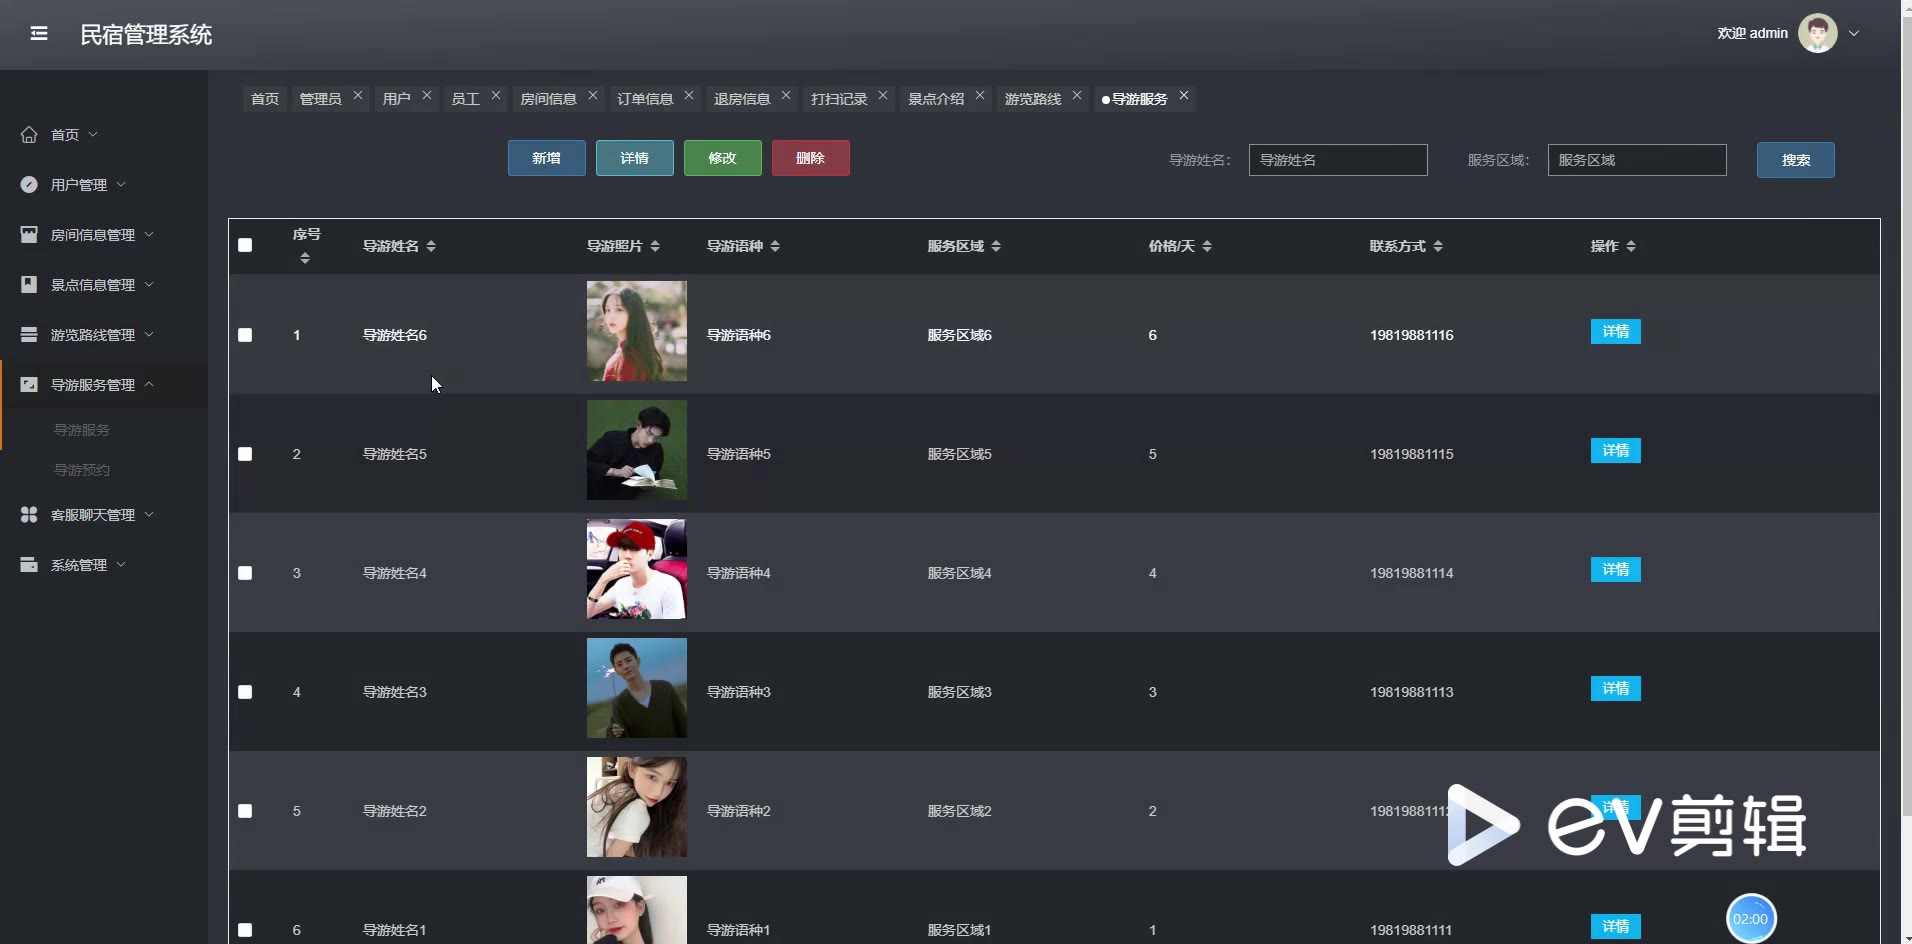Sort by 联系方式 column arrows
The image size is (1912, 944).
1438,246
